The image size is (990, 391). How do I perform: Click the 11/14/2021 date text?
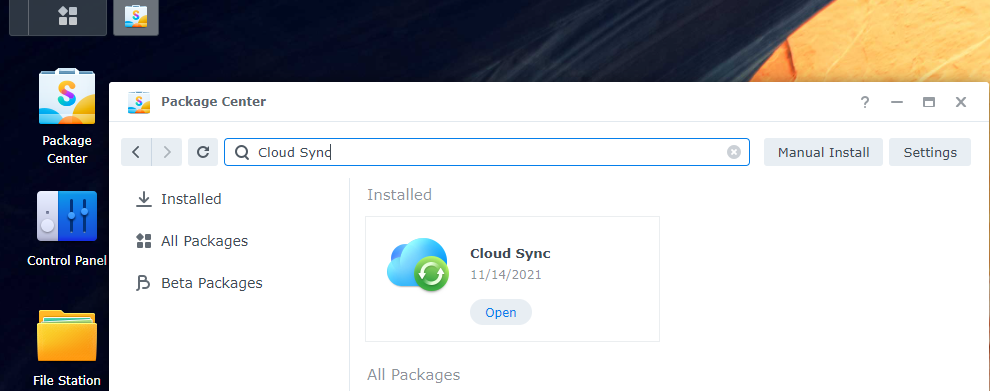[506, 275]
